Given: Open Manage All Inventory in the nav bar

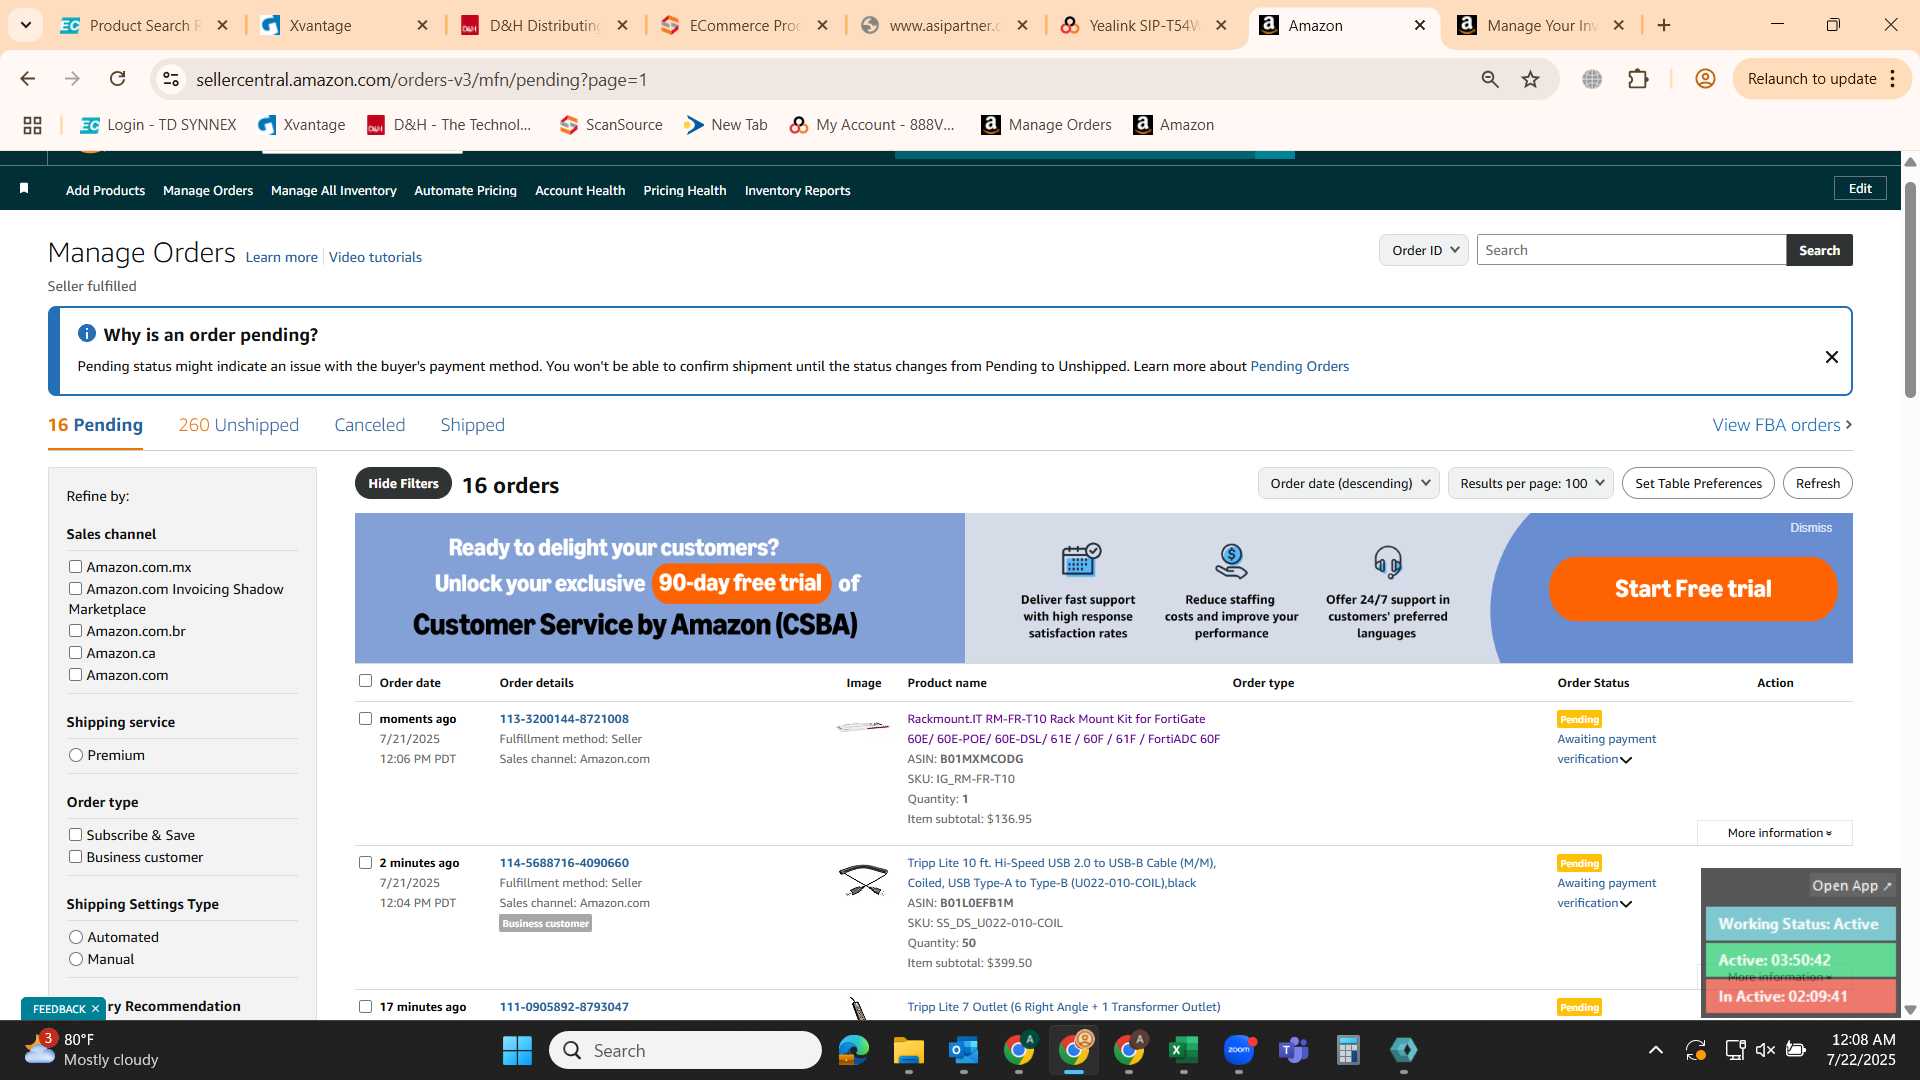Looking at the screenshot, I should click(333, 190).
